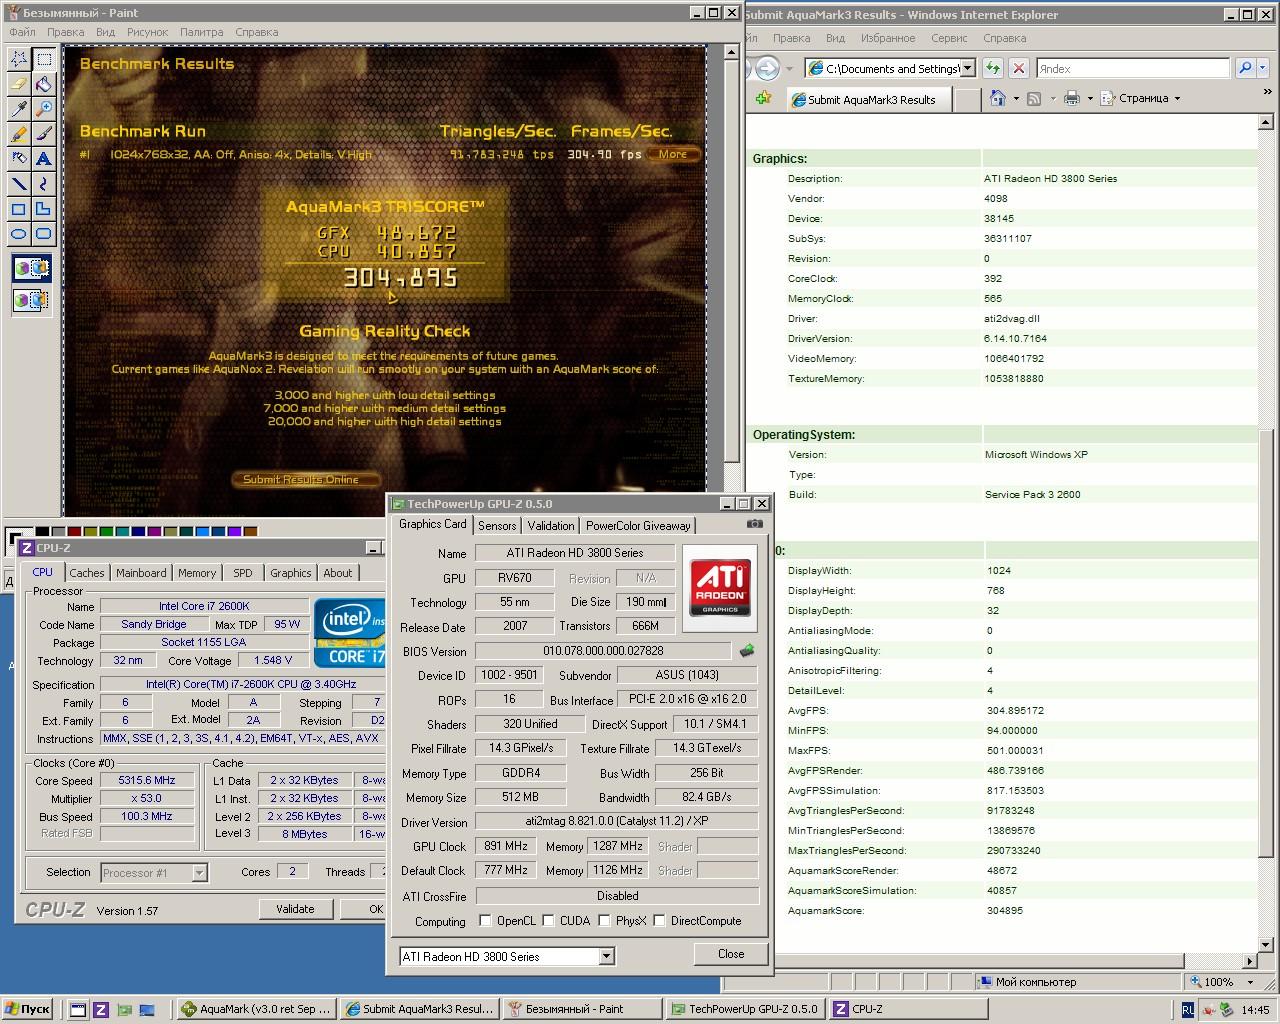Click the BIOS save chip icon in GPU-Z
This screenshot has height=1024, width=1280.
tap(747, 651)
